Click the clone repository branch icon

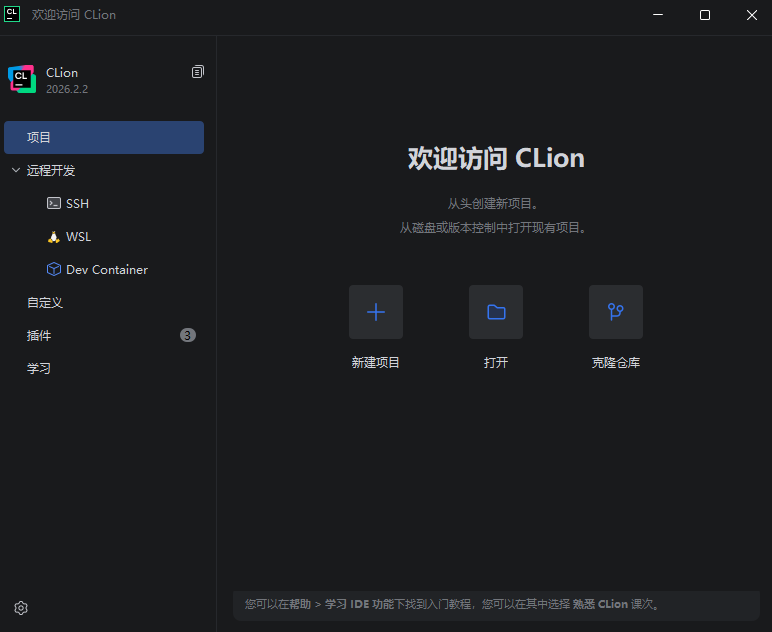tap(615, 312)
